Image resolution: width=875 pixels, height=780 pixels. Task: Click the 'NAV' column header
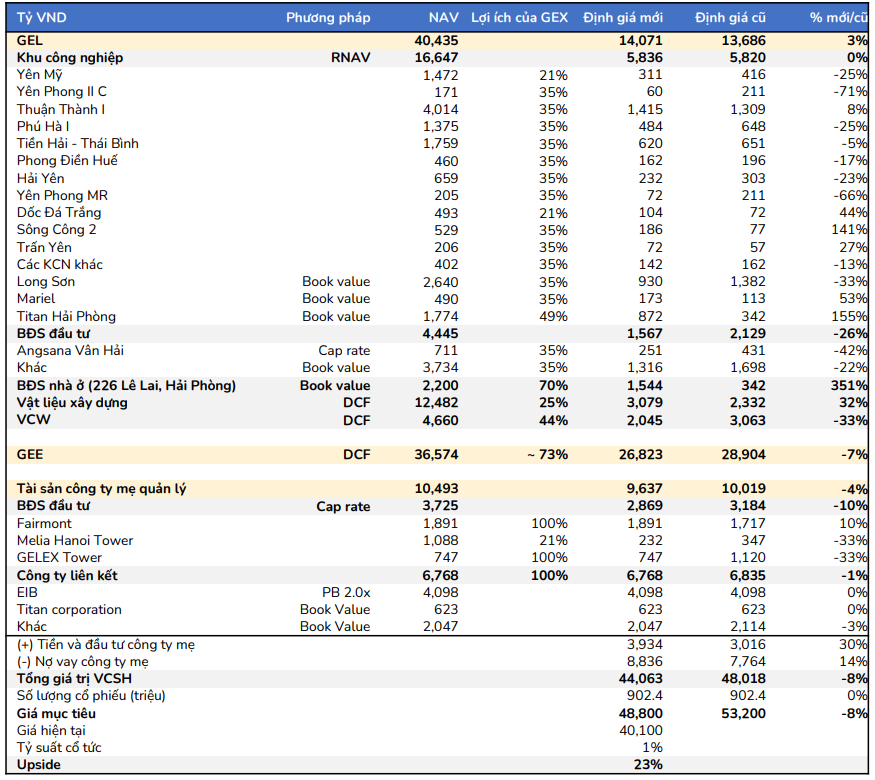tap(444, 18)
